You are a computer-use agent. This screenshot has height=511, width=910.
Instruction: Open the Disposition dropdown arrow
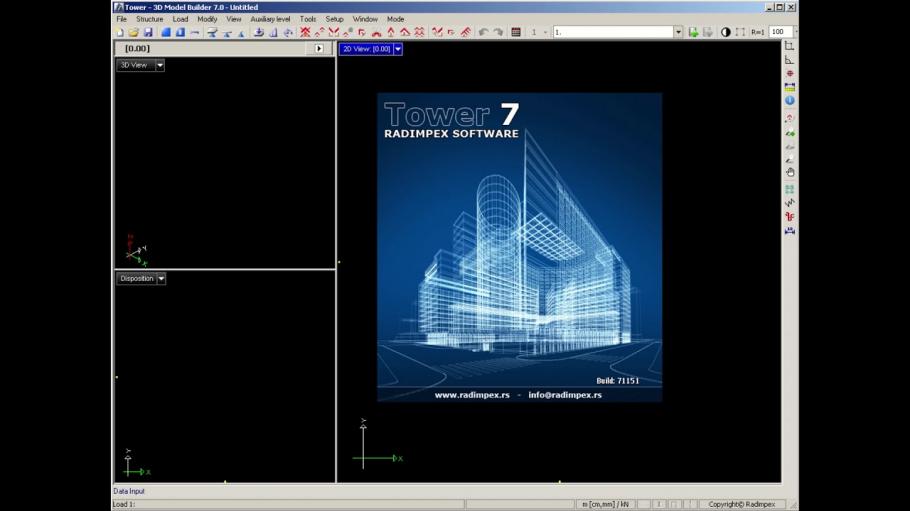point(161,279)
